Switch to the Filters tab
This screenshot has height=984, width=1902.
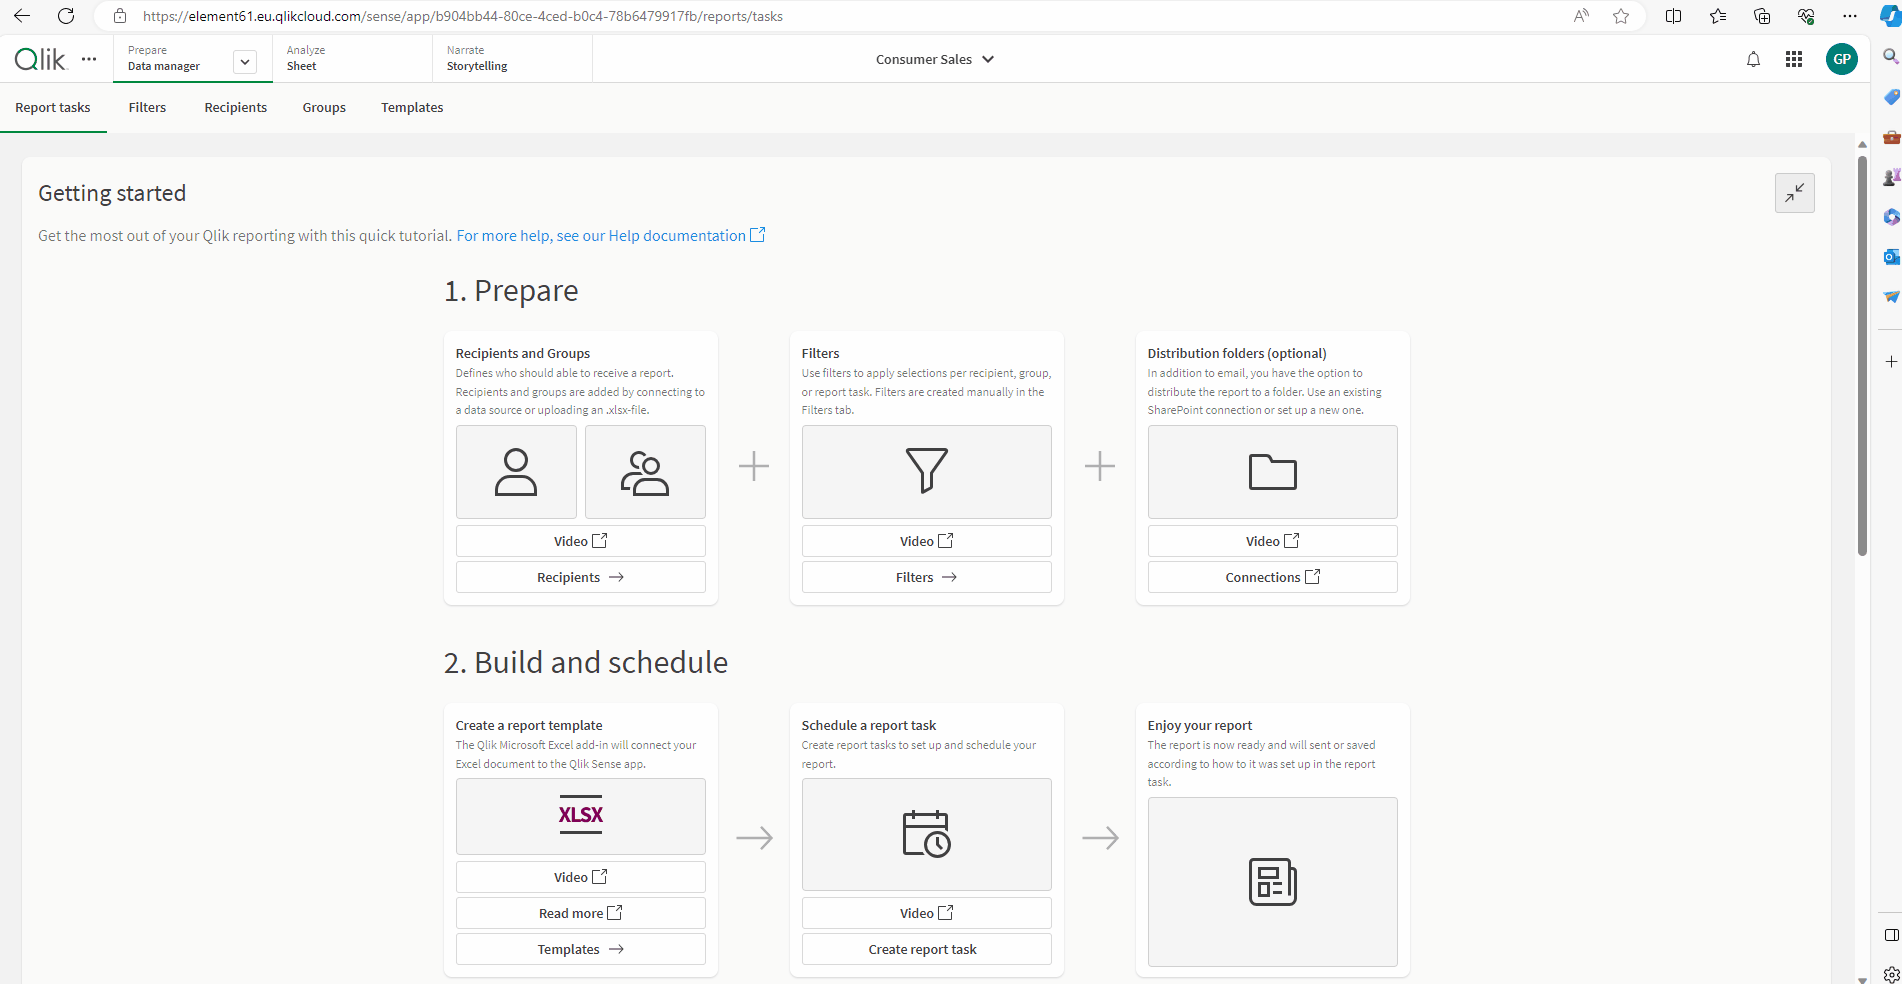click(x=147, y=108)
